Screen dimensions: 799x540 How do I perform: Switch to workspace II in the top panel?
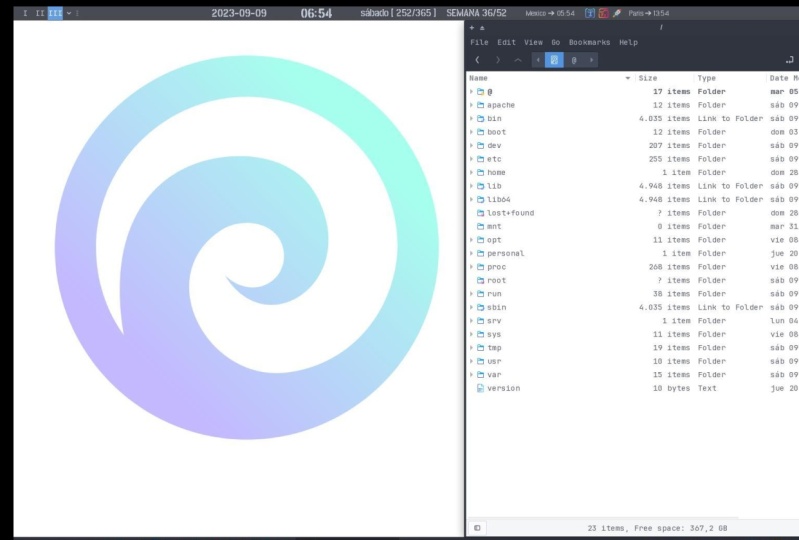point(40,13)
